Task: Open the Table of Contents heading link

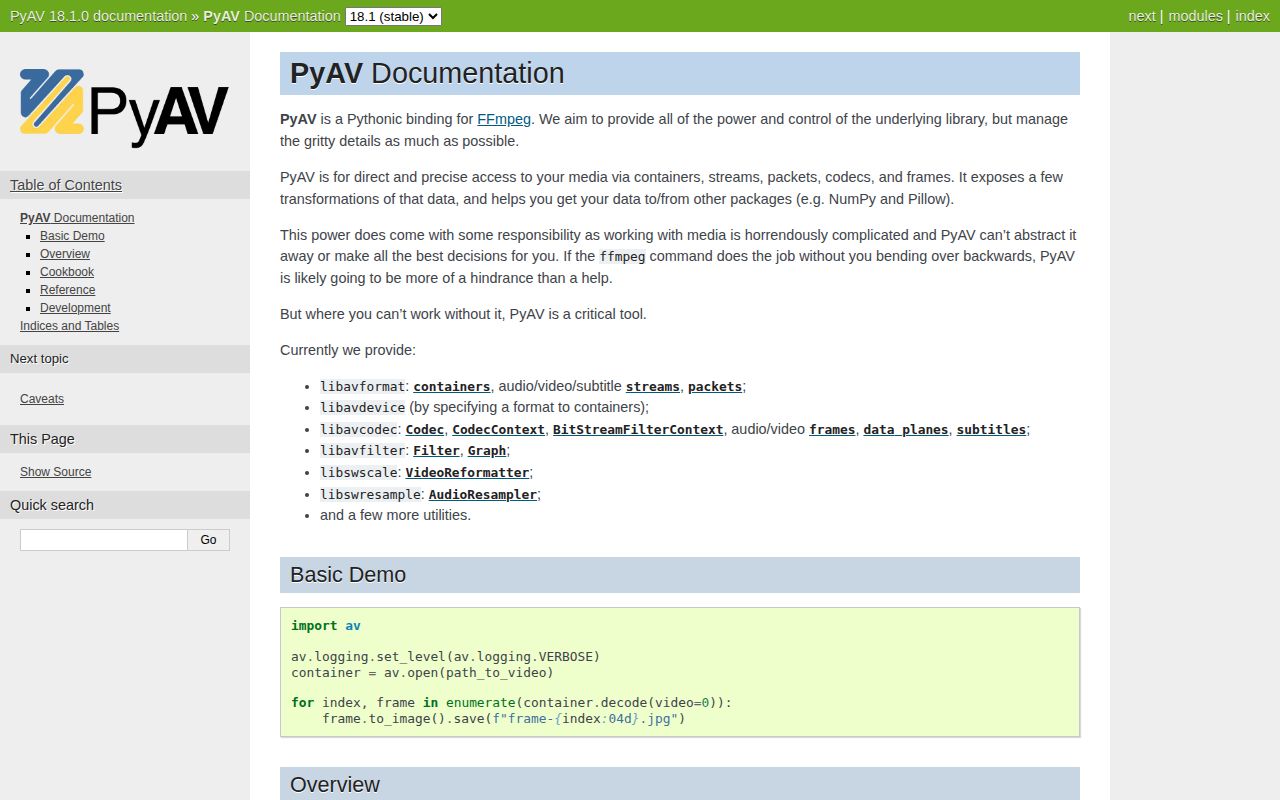Action: [66, 185]
